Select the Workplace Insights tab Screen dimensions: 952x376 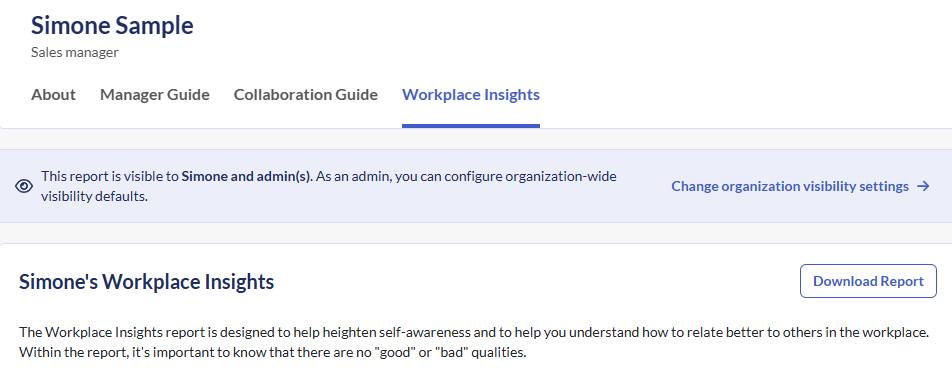pyautogui.click(x=471, y=95)
